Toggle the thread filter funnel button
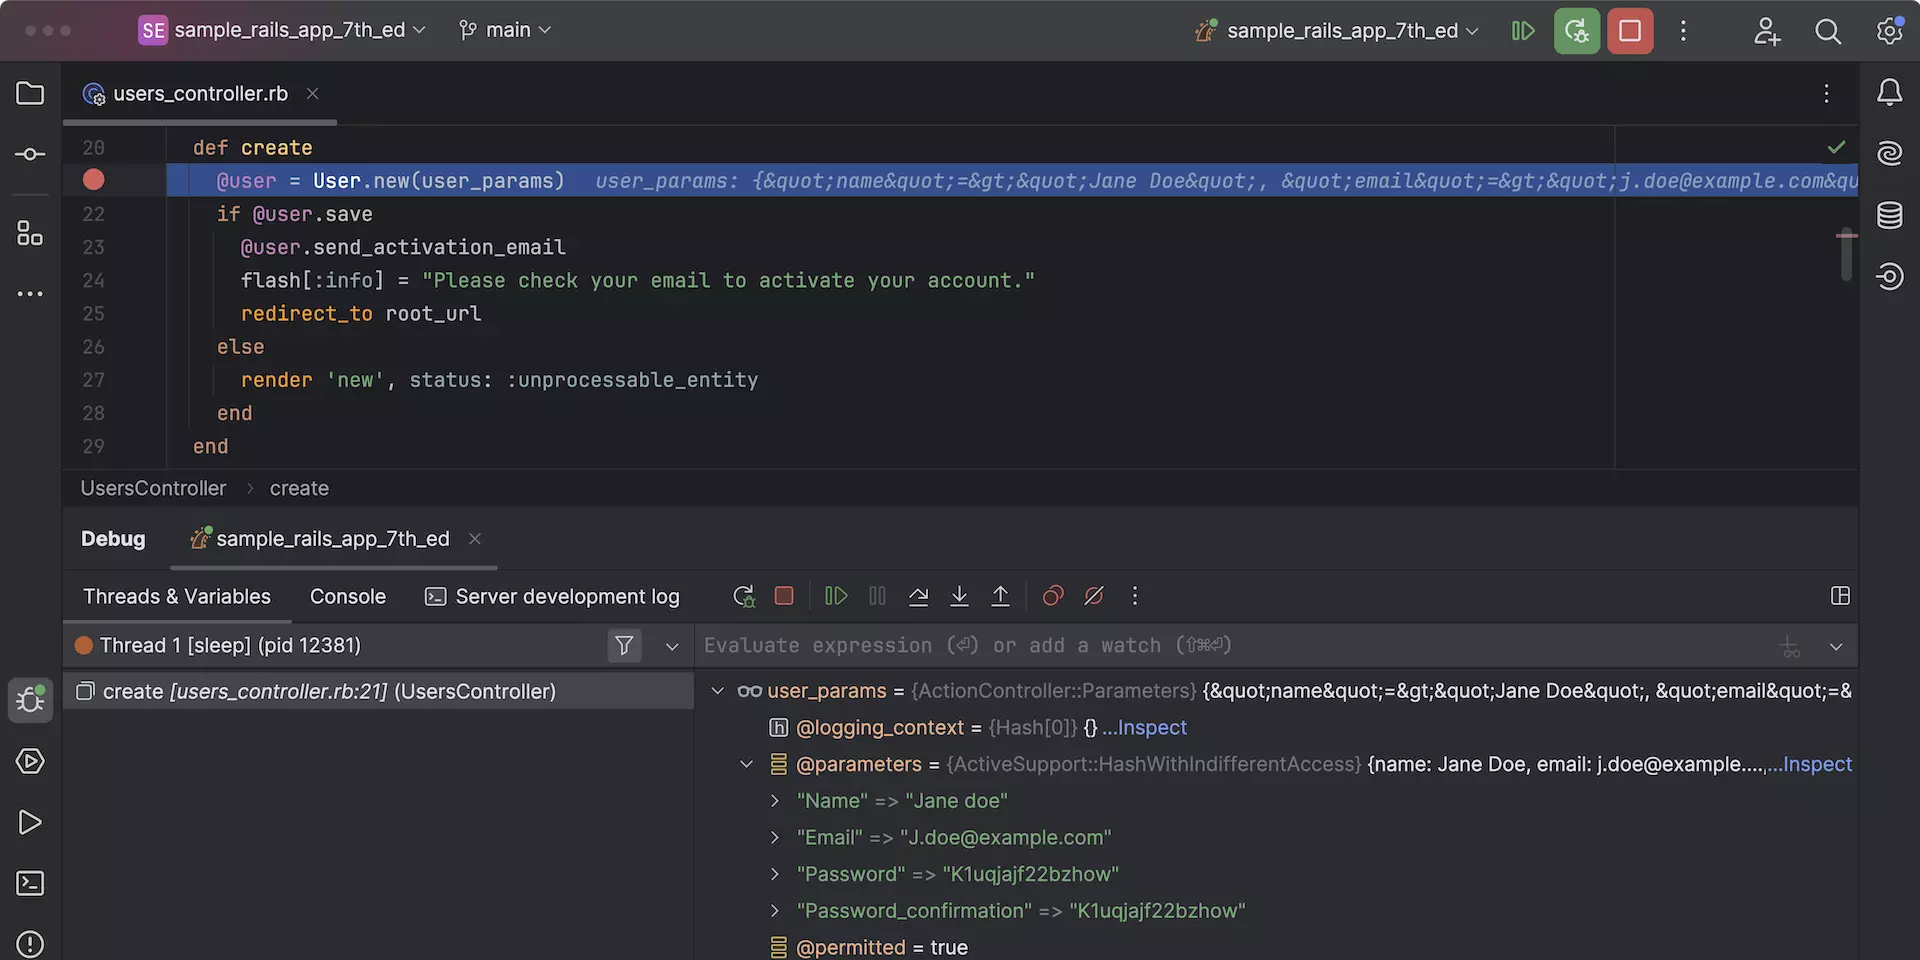1920x960 pixels. click(624, 646)
